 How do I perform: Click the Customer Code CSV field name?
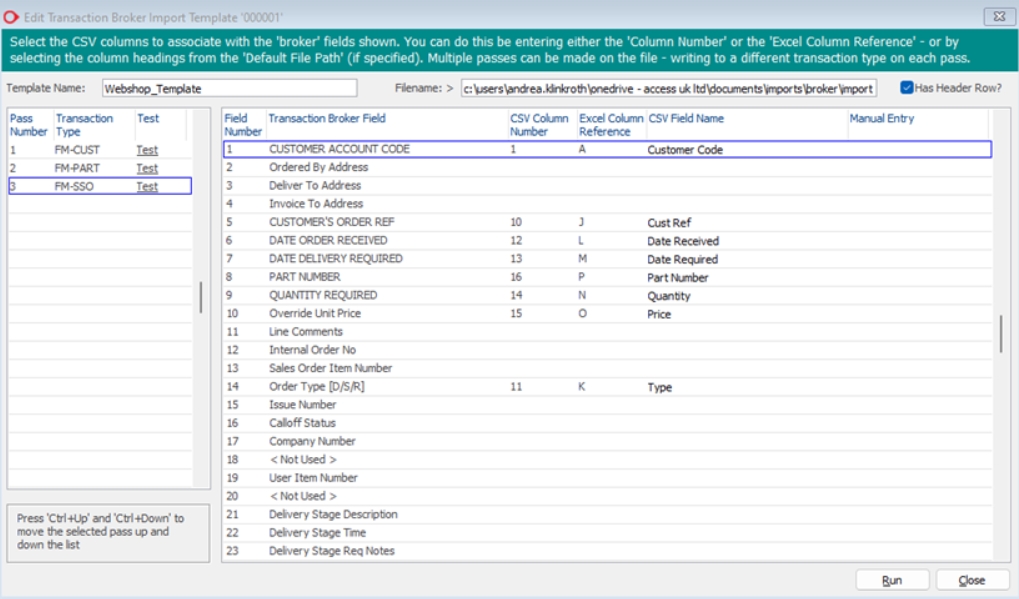[685, 150]
